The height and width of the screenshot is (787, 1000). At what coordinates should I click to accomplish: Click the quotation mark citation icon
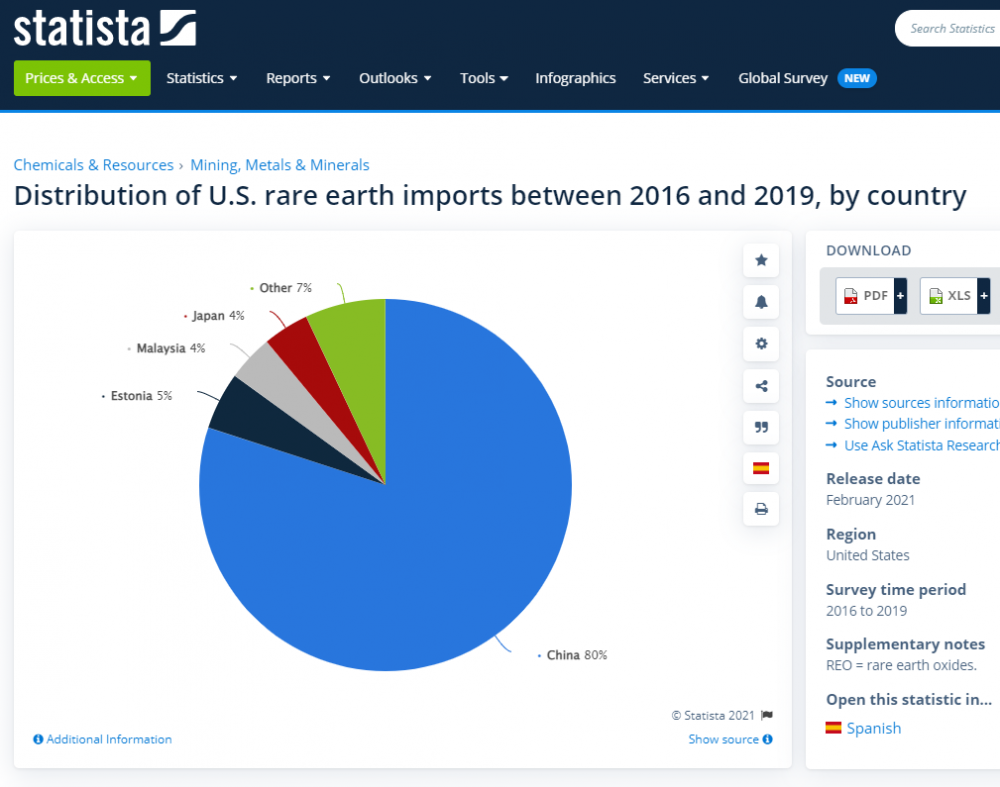point(761,427)
